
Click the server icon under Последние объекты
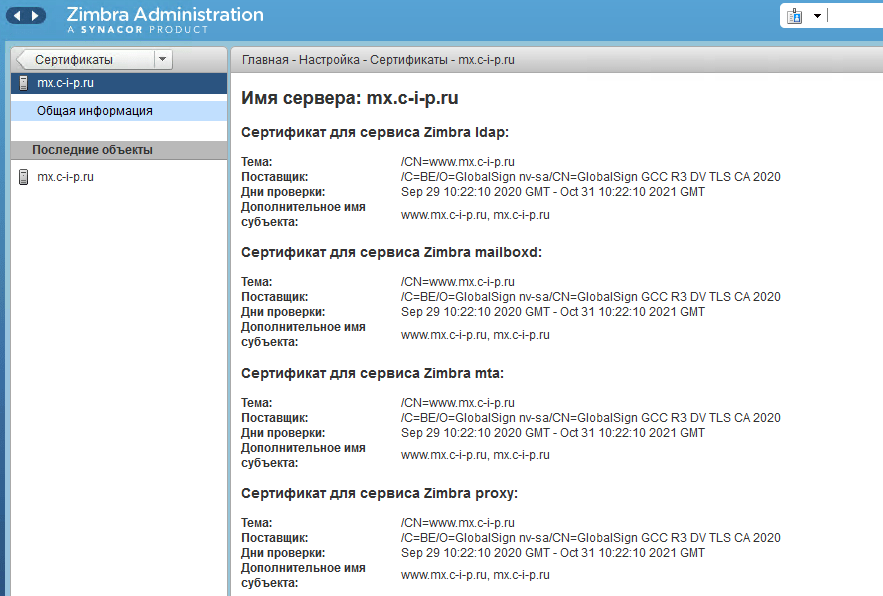(x=23, y=177)
